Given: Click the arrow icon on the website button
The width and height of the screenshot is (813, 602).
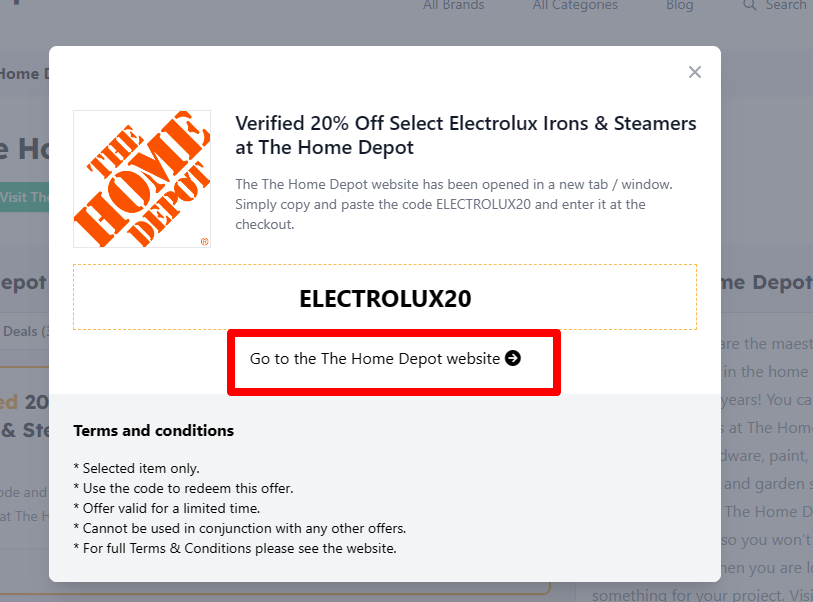Looking at the screenshot, I should 513,358.
